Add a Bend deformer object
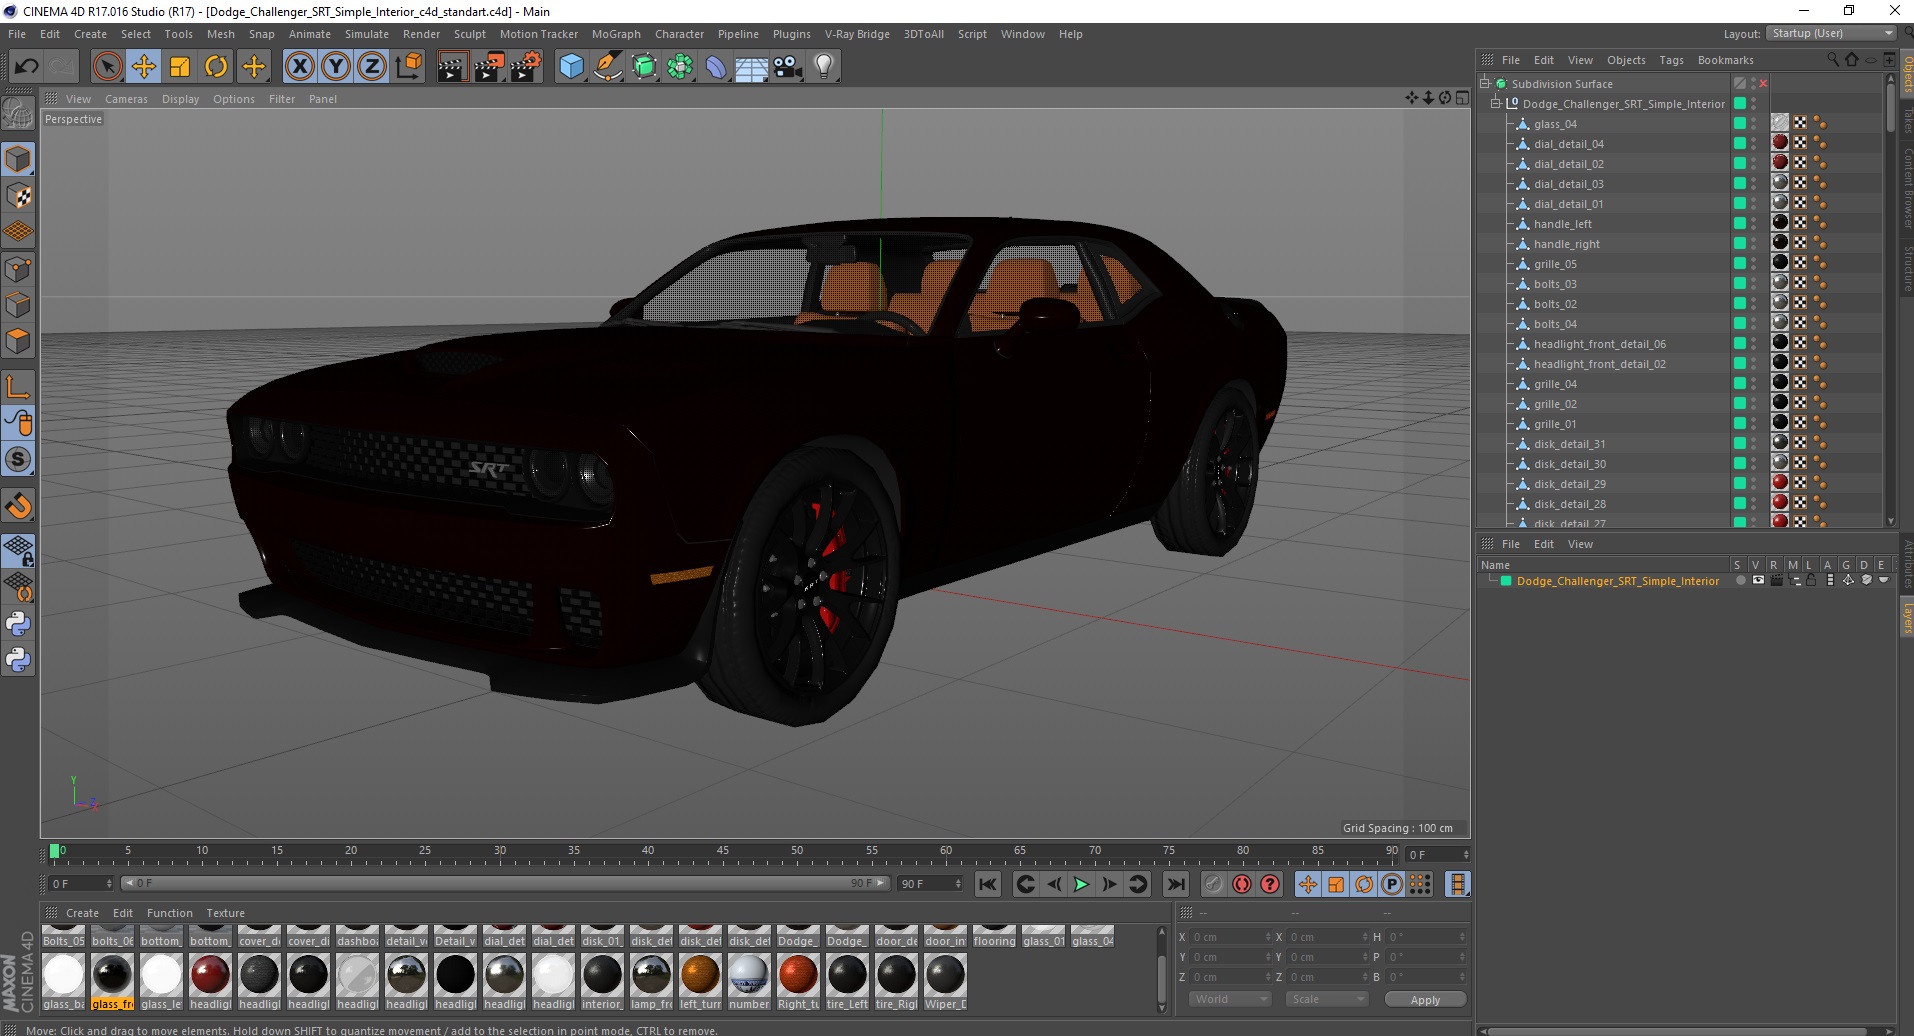 click(717, 67)
